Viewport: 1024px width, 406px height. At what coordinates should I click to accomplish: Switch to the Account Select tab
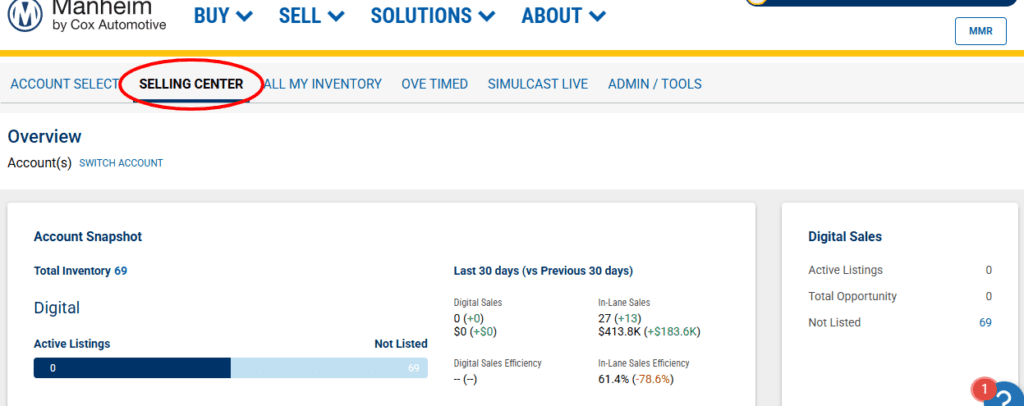pyautogui.click(x=64, y=84)
